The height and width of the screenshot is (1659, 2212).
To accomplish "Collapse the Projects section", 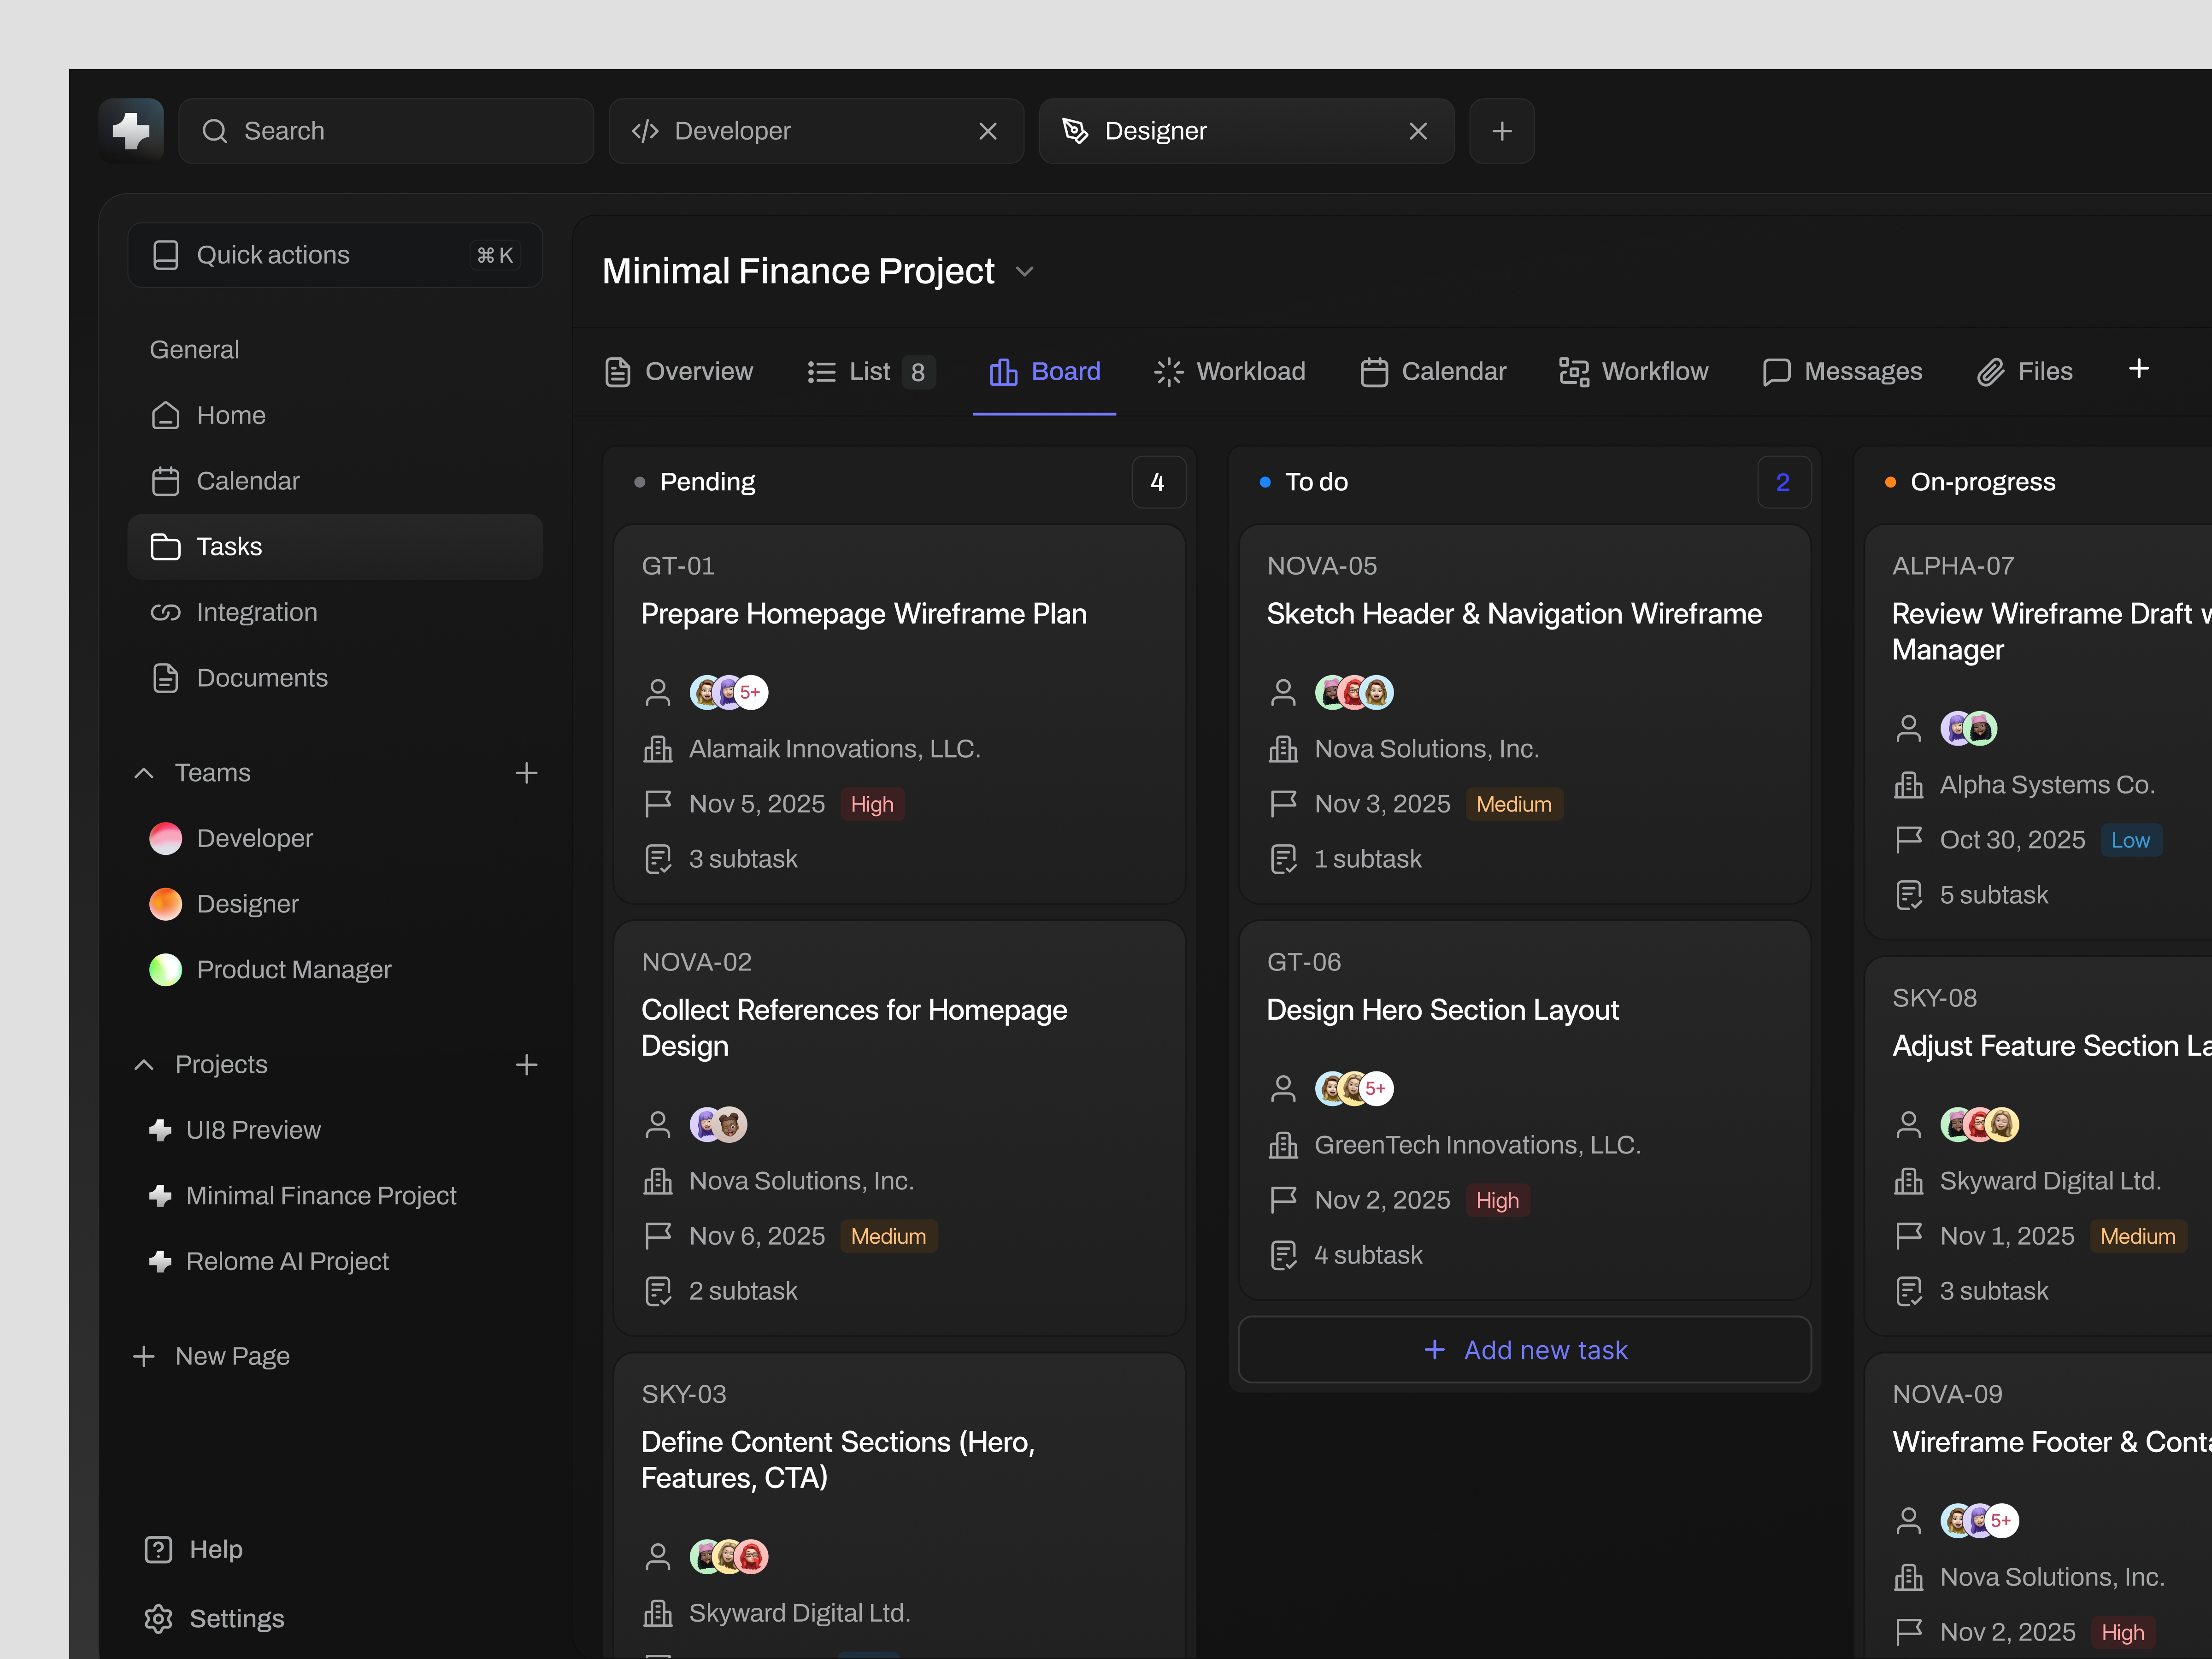I will pos(143,1064).
